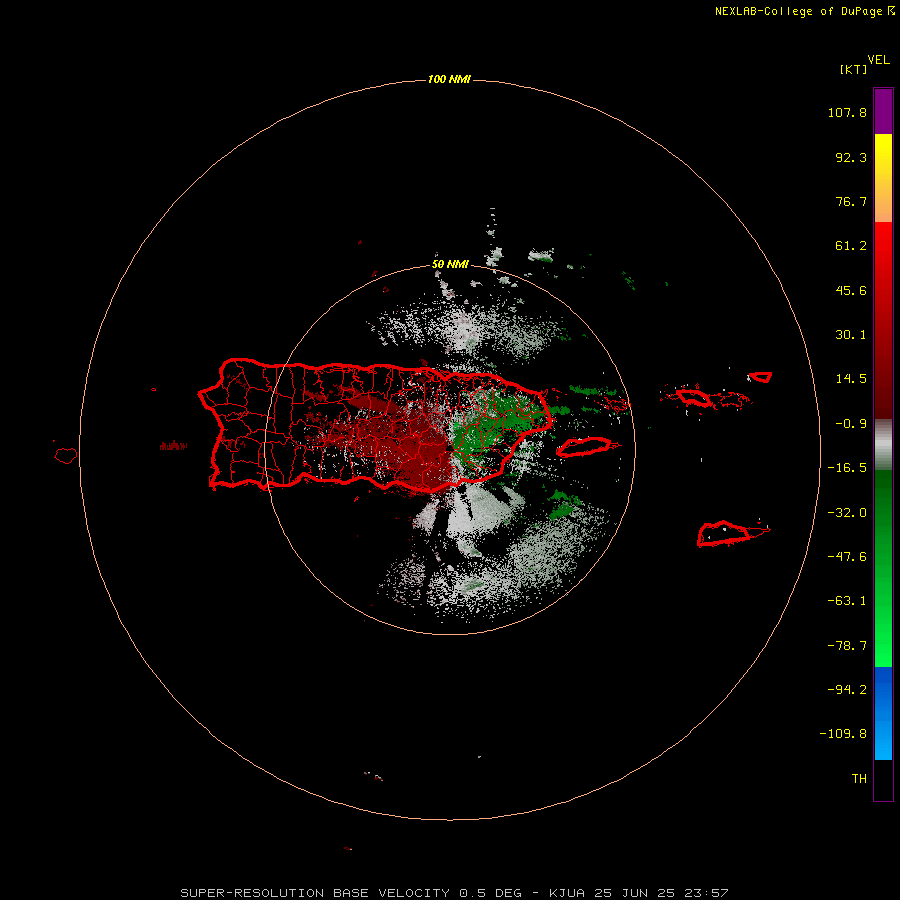This screenshot has width=900, height=900.
Task: Click the -78.7 legend value
Action: [847, 646]
